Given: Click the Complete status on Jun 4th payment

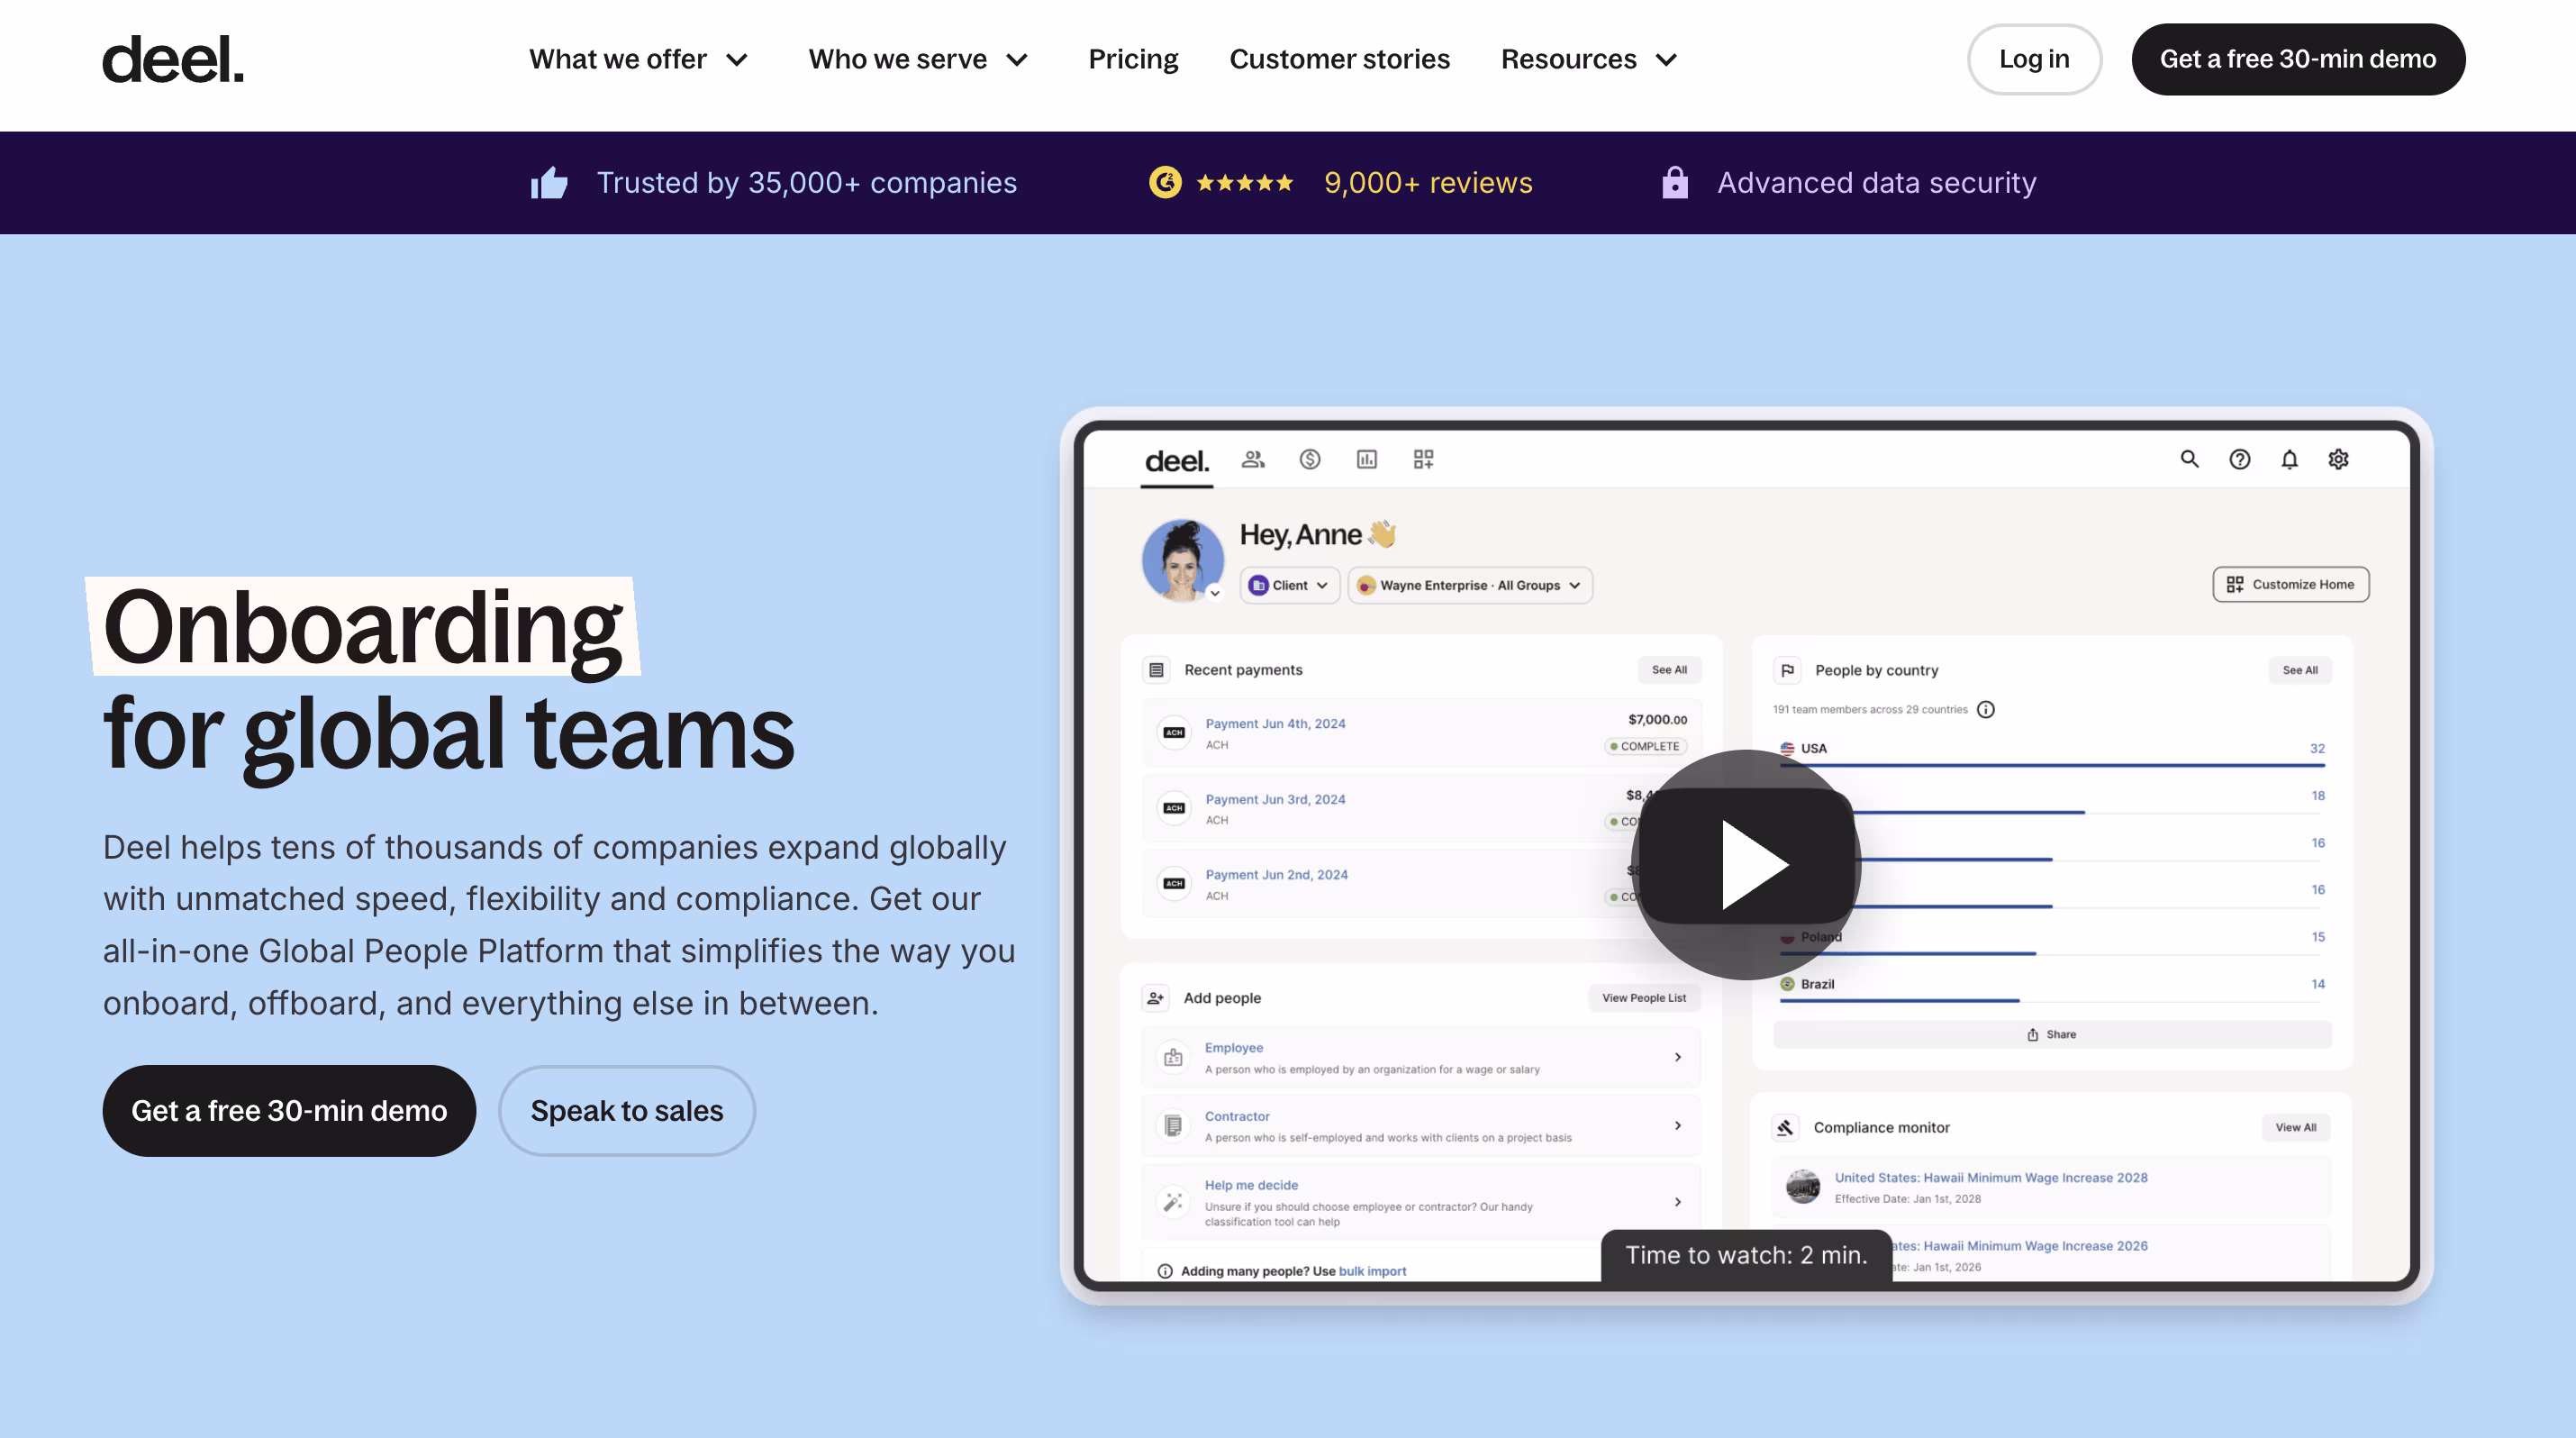Looking at the screenshot, I should click(1645, 746).
